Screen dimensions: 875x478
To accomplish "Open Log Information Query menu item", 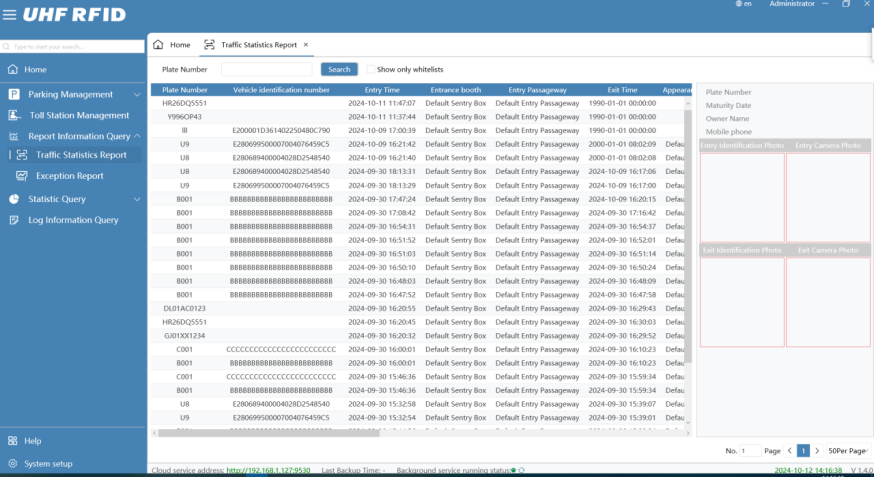I will pyautogui.click(x=73, y=220).
